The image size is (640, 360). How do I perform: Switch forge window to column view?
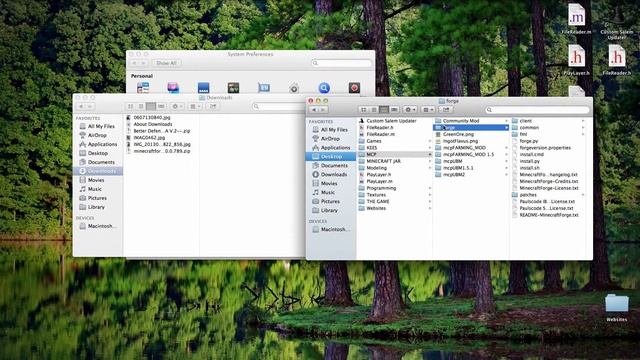click(384, 109)
